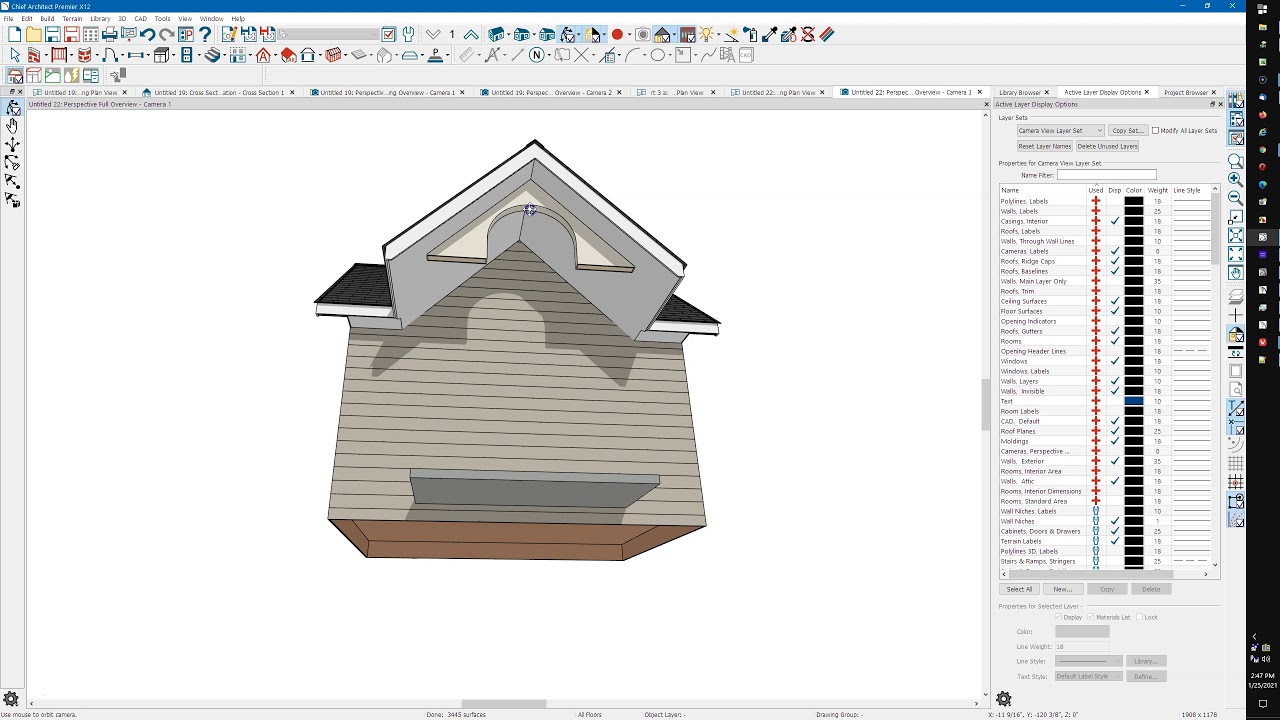This screenshot has width=1280, height=720.
Task: Go up one floor with chevron icon
Action: [471, 35]
